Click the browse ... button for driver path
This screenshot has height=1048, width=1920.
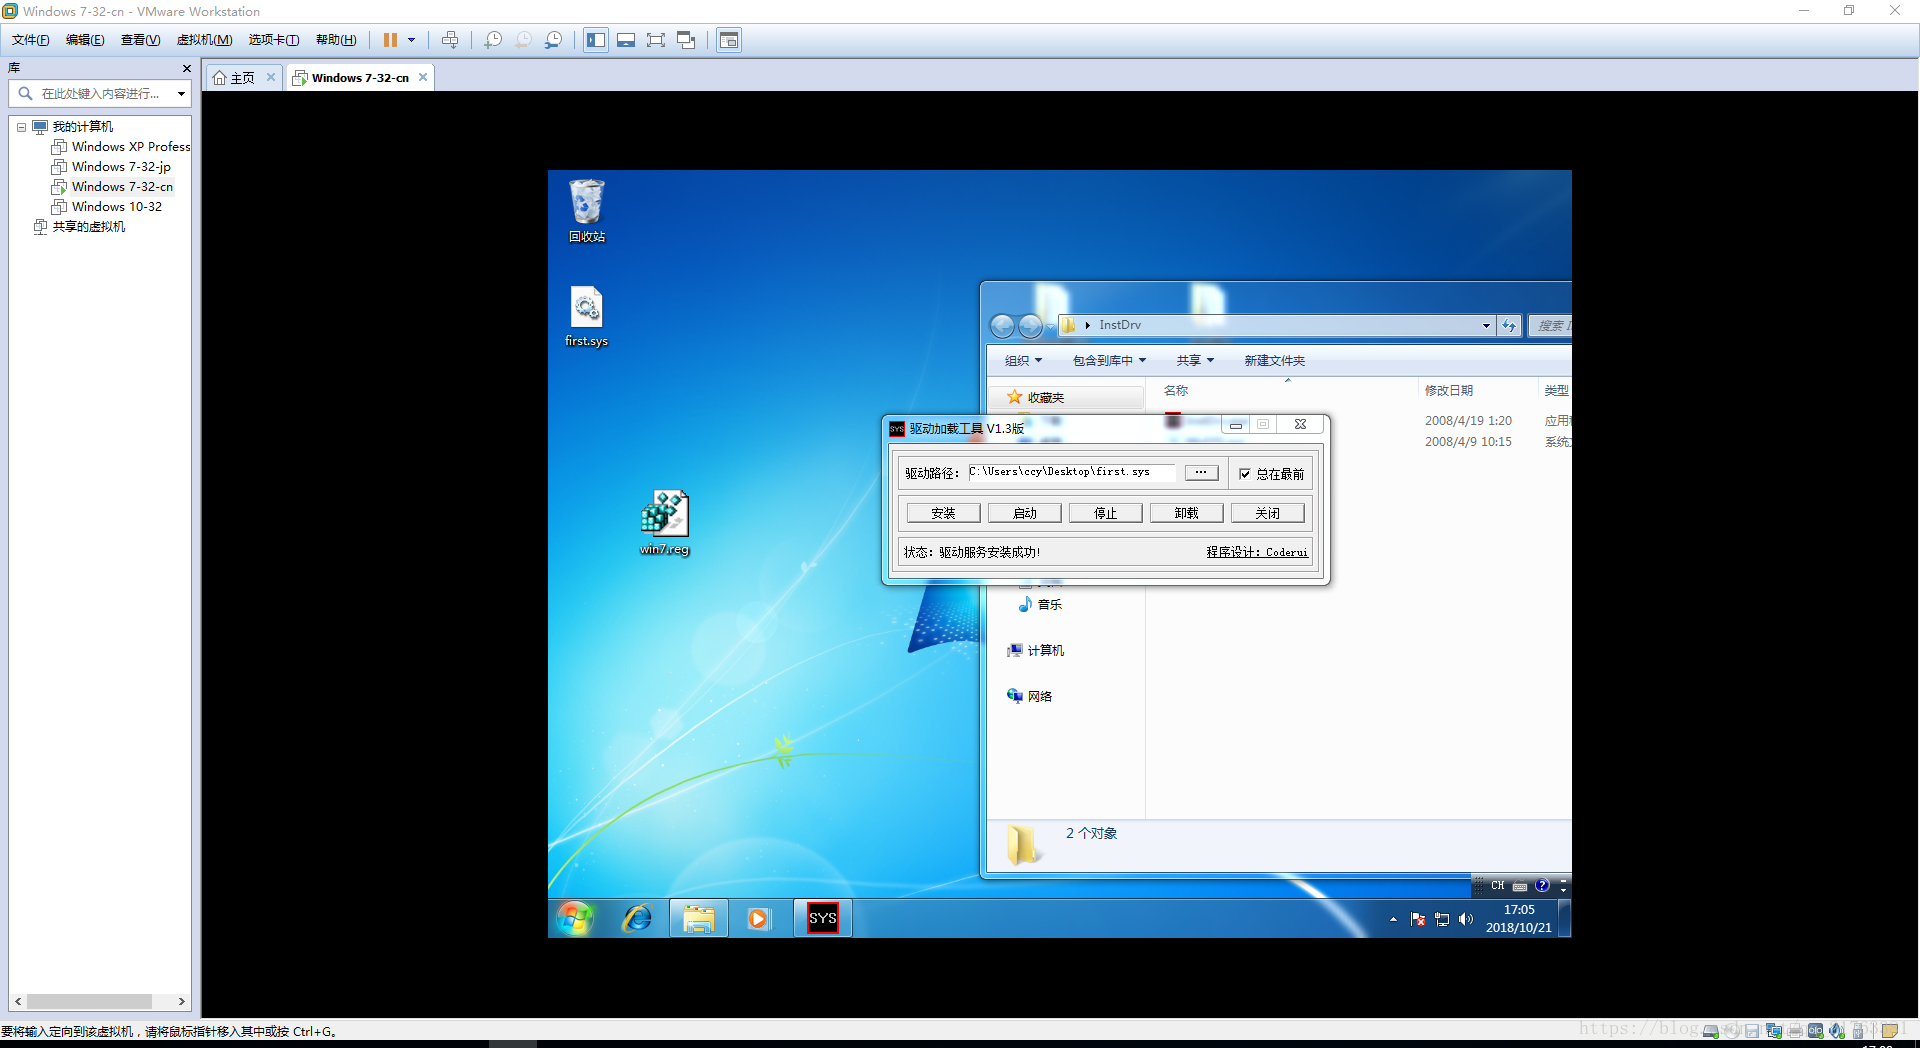(x=1201, y=472)
